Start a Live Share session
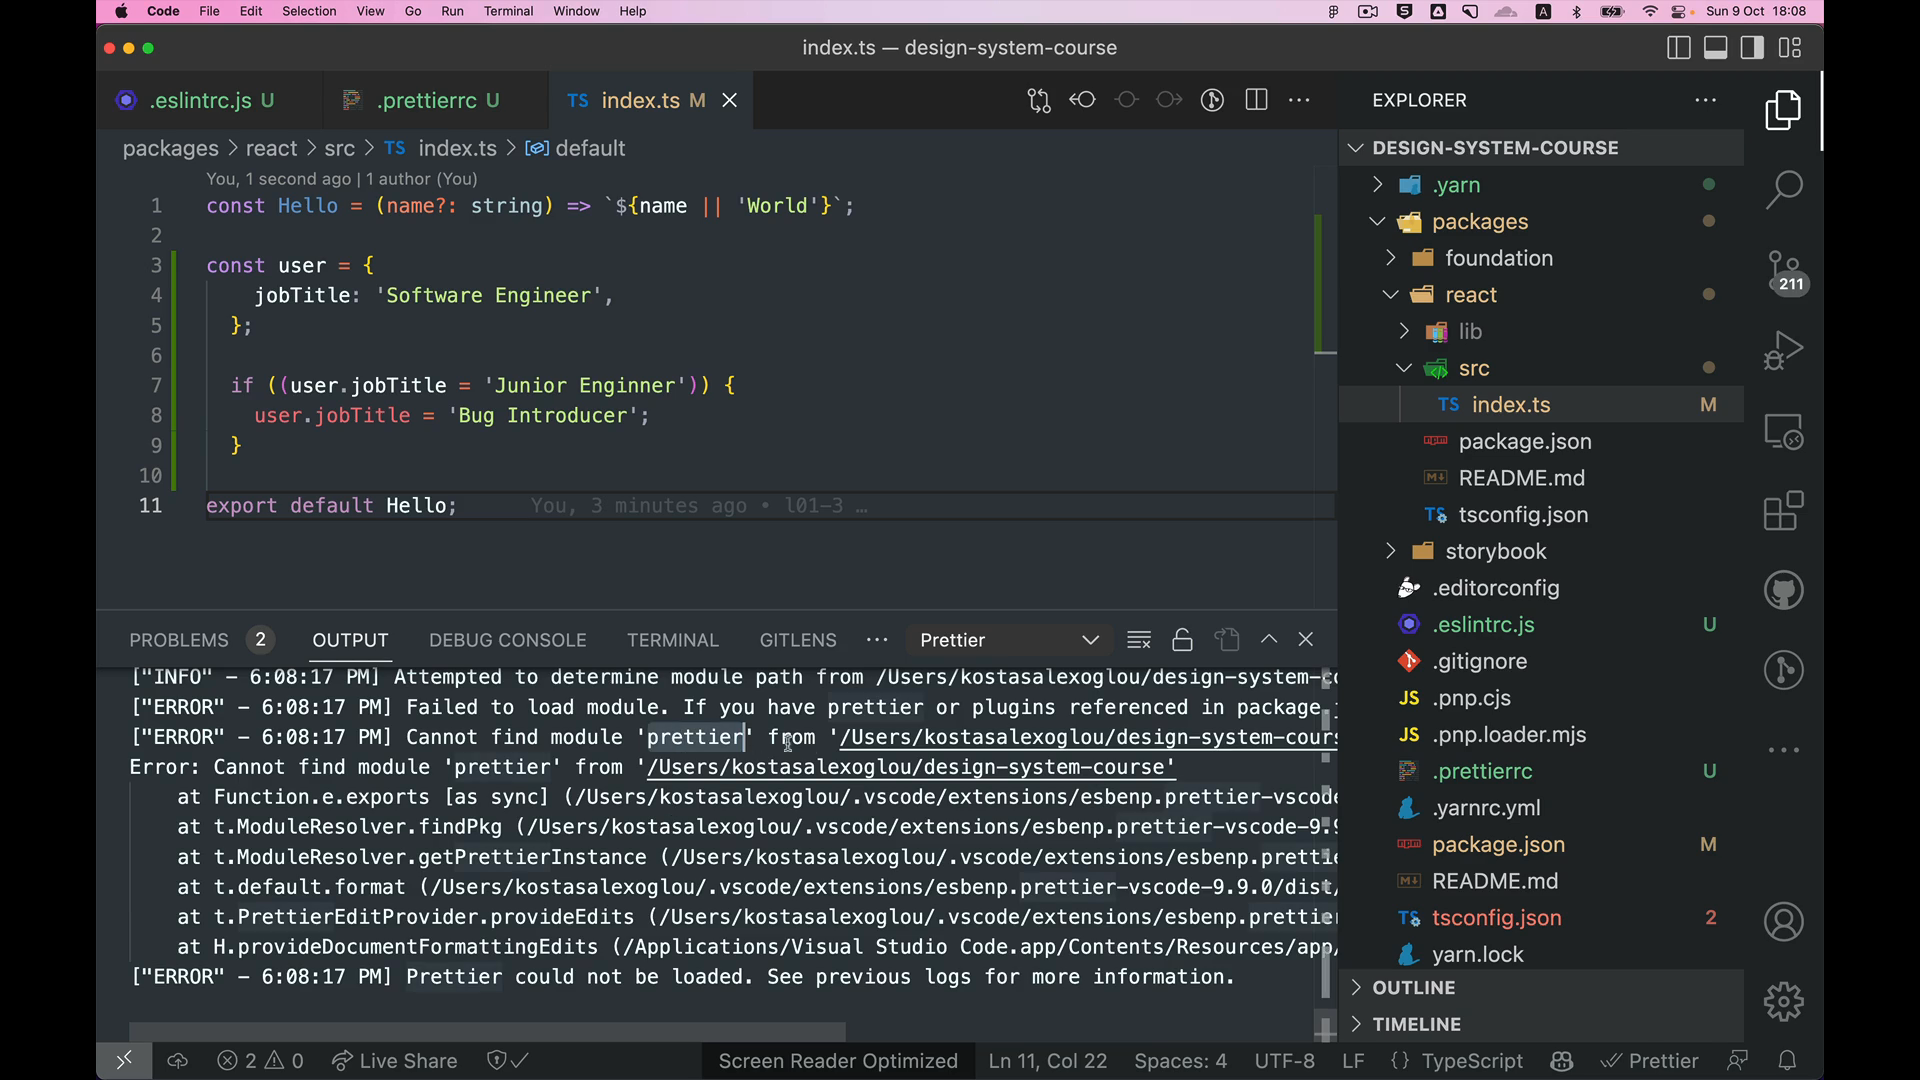The width and height of the screenshot is (1920, 1080). (x=394, y=1060)
